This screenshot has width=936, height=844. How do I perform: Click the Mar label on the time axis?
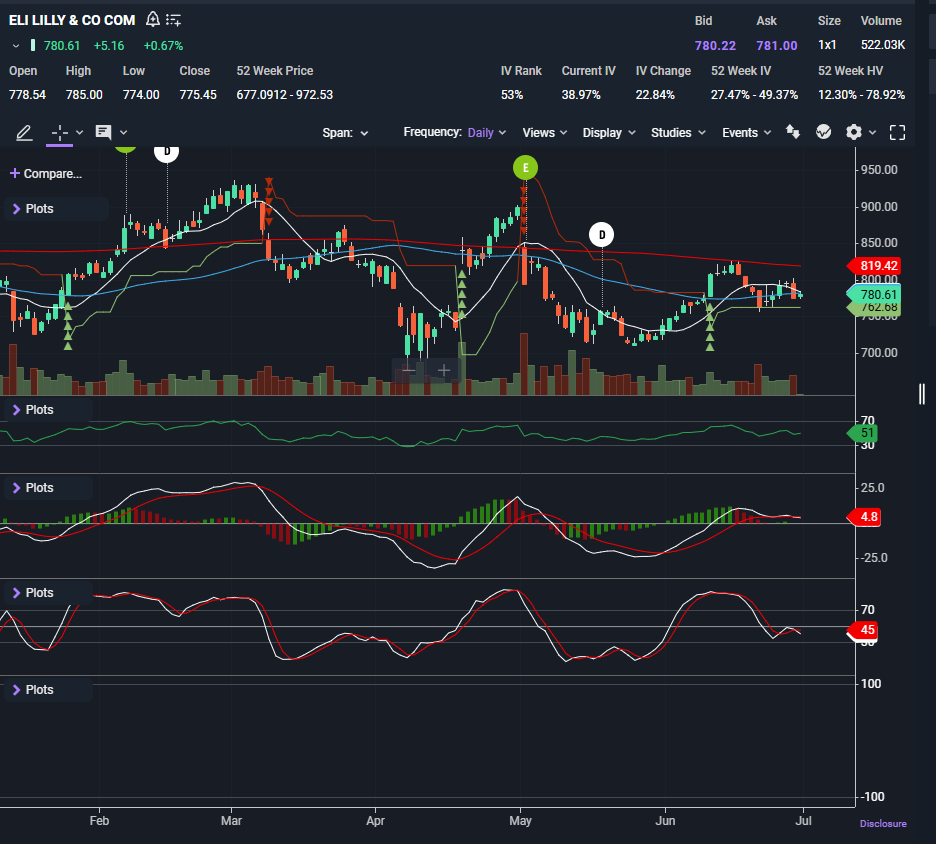point(231,821)
